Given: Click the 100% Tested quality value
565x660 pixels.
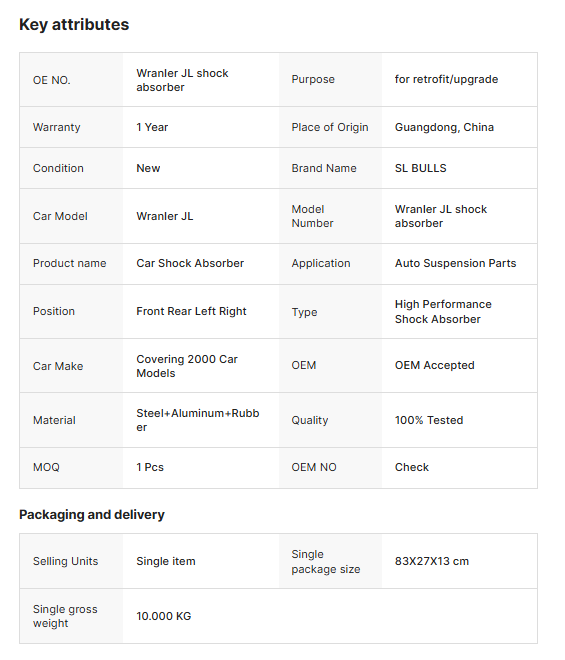Looking at the screenshot, I should (429, 420).
